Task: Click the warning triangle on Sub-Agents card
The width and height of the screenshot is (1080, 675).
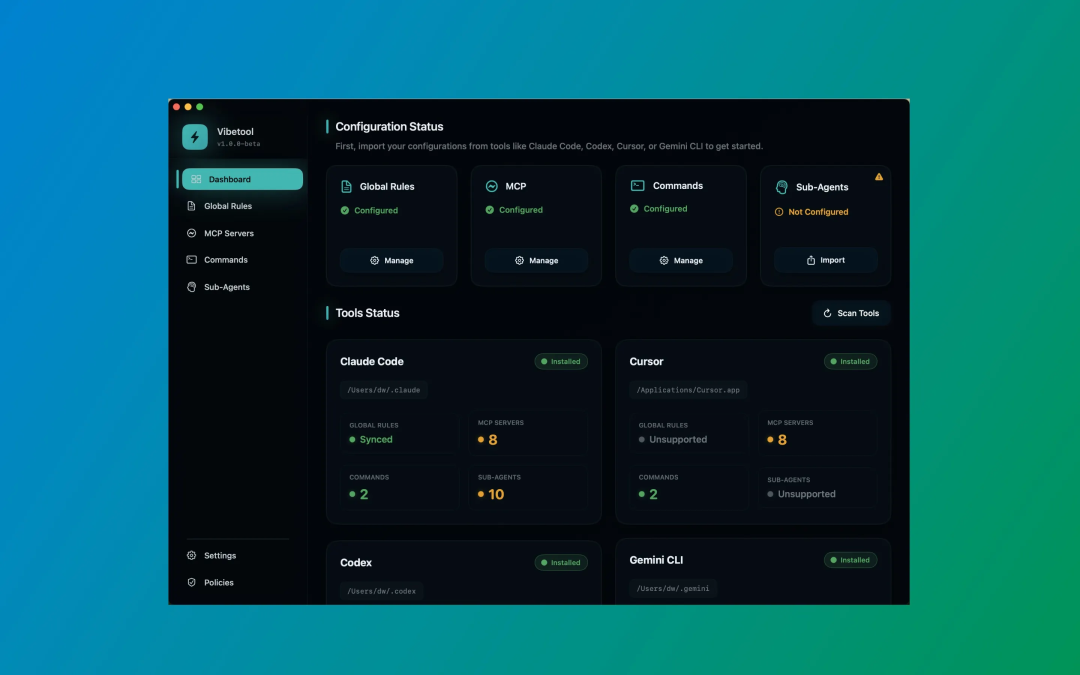Action: pyautogui.click(x=879, y=177)
